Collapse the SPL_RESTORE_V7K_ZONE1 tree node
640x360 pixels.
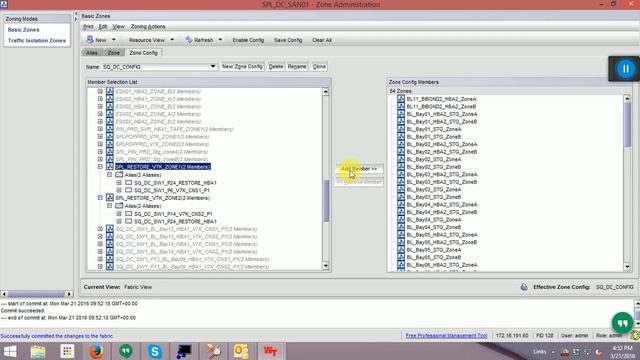coord(100,167)
